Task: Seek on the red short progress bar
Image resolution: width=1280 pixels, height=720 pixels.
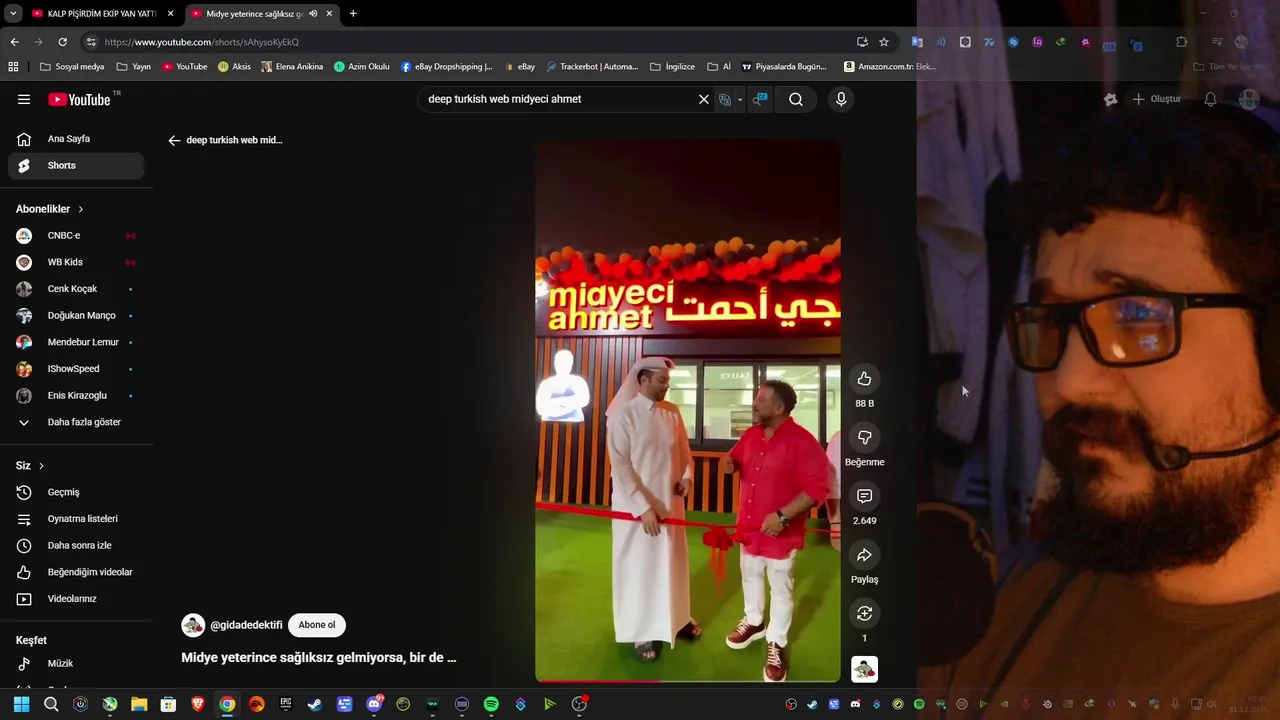Action: click(688, 680)
